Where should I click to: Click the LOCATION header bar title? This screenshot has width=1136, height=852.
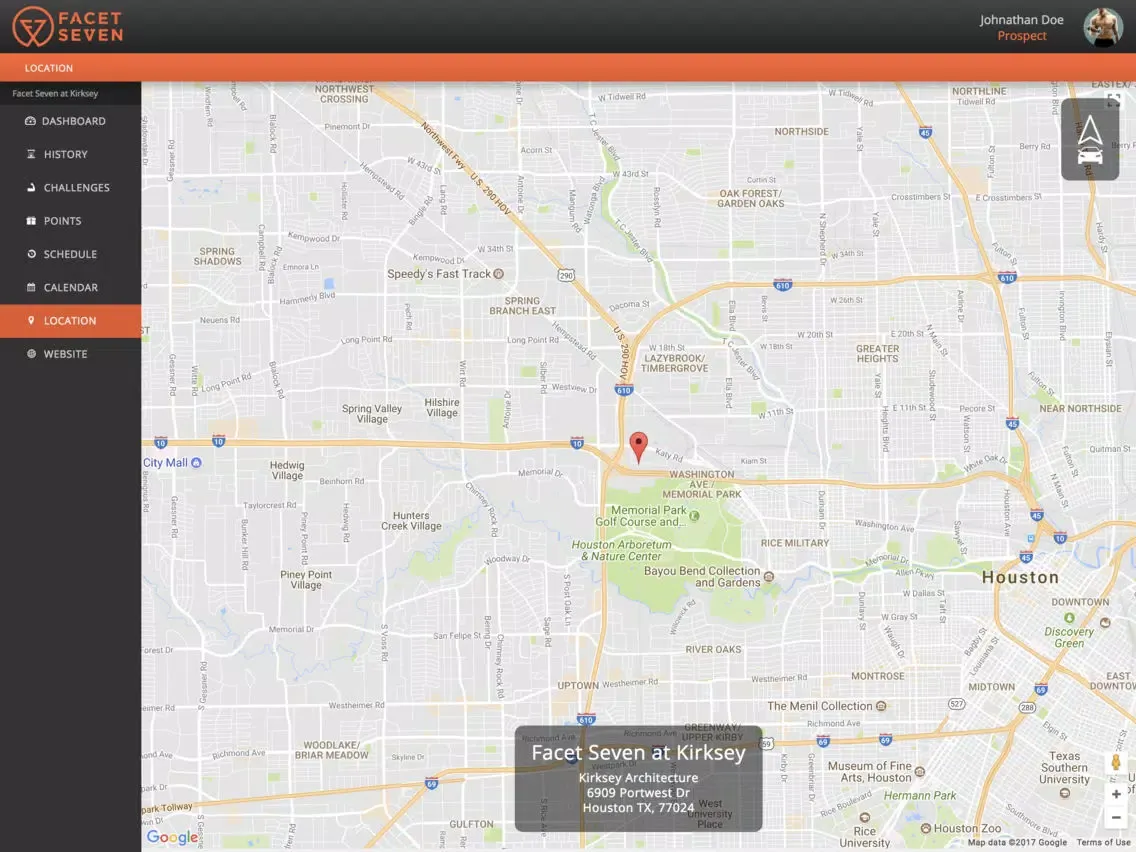[49, 68]
